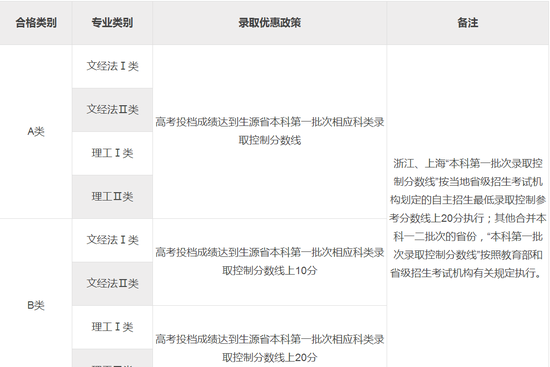Click the 专业类别 column header
550x367 pixels.
click(x=112, y=23)
